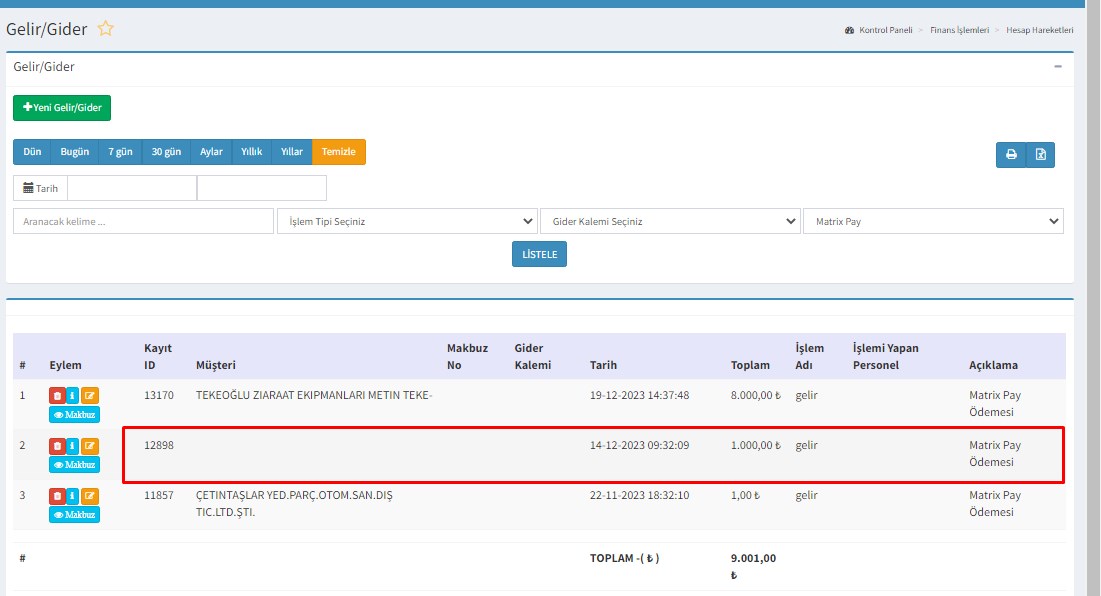View Makbuz for record 11857
The width and height of the screenshot is (1101, 596).
pyautogui.click(x=74, y=515)
